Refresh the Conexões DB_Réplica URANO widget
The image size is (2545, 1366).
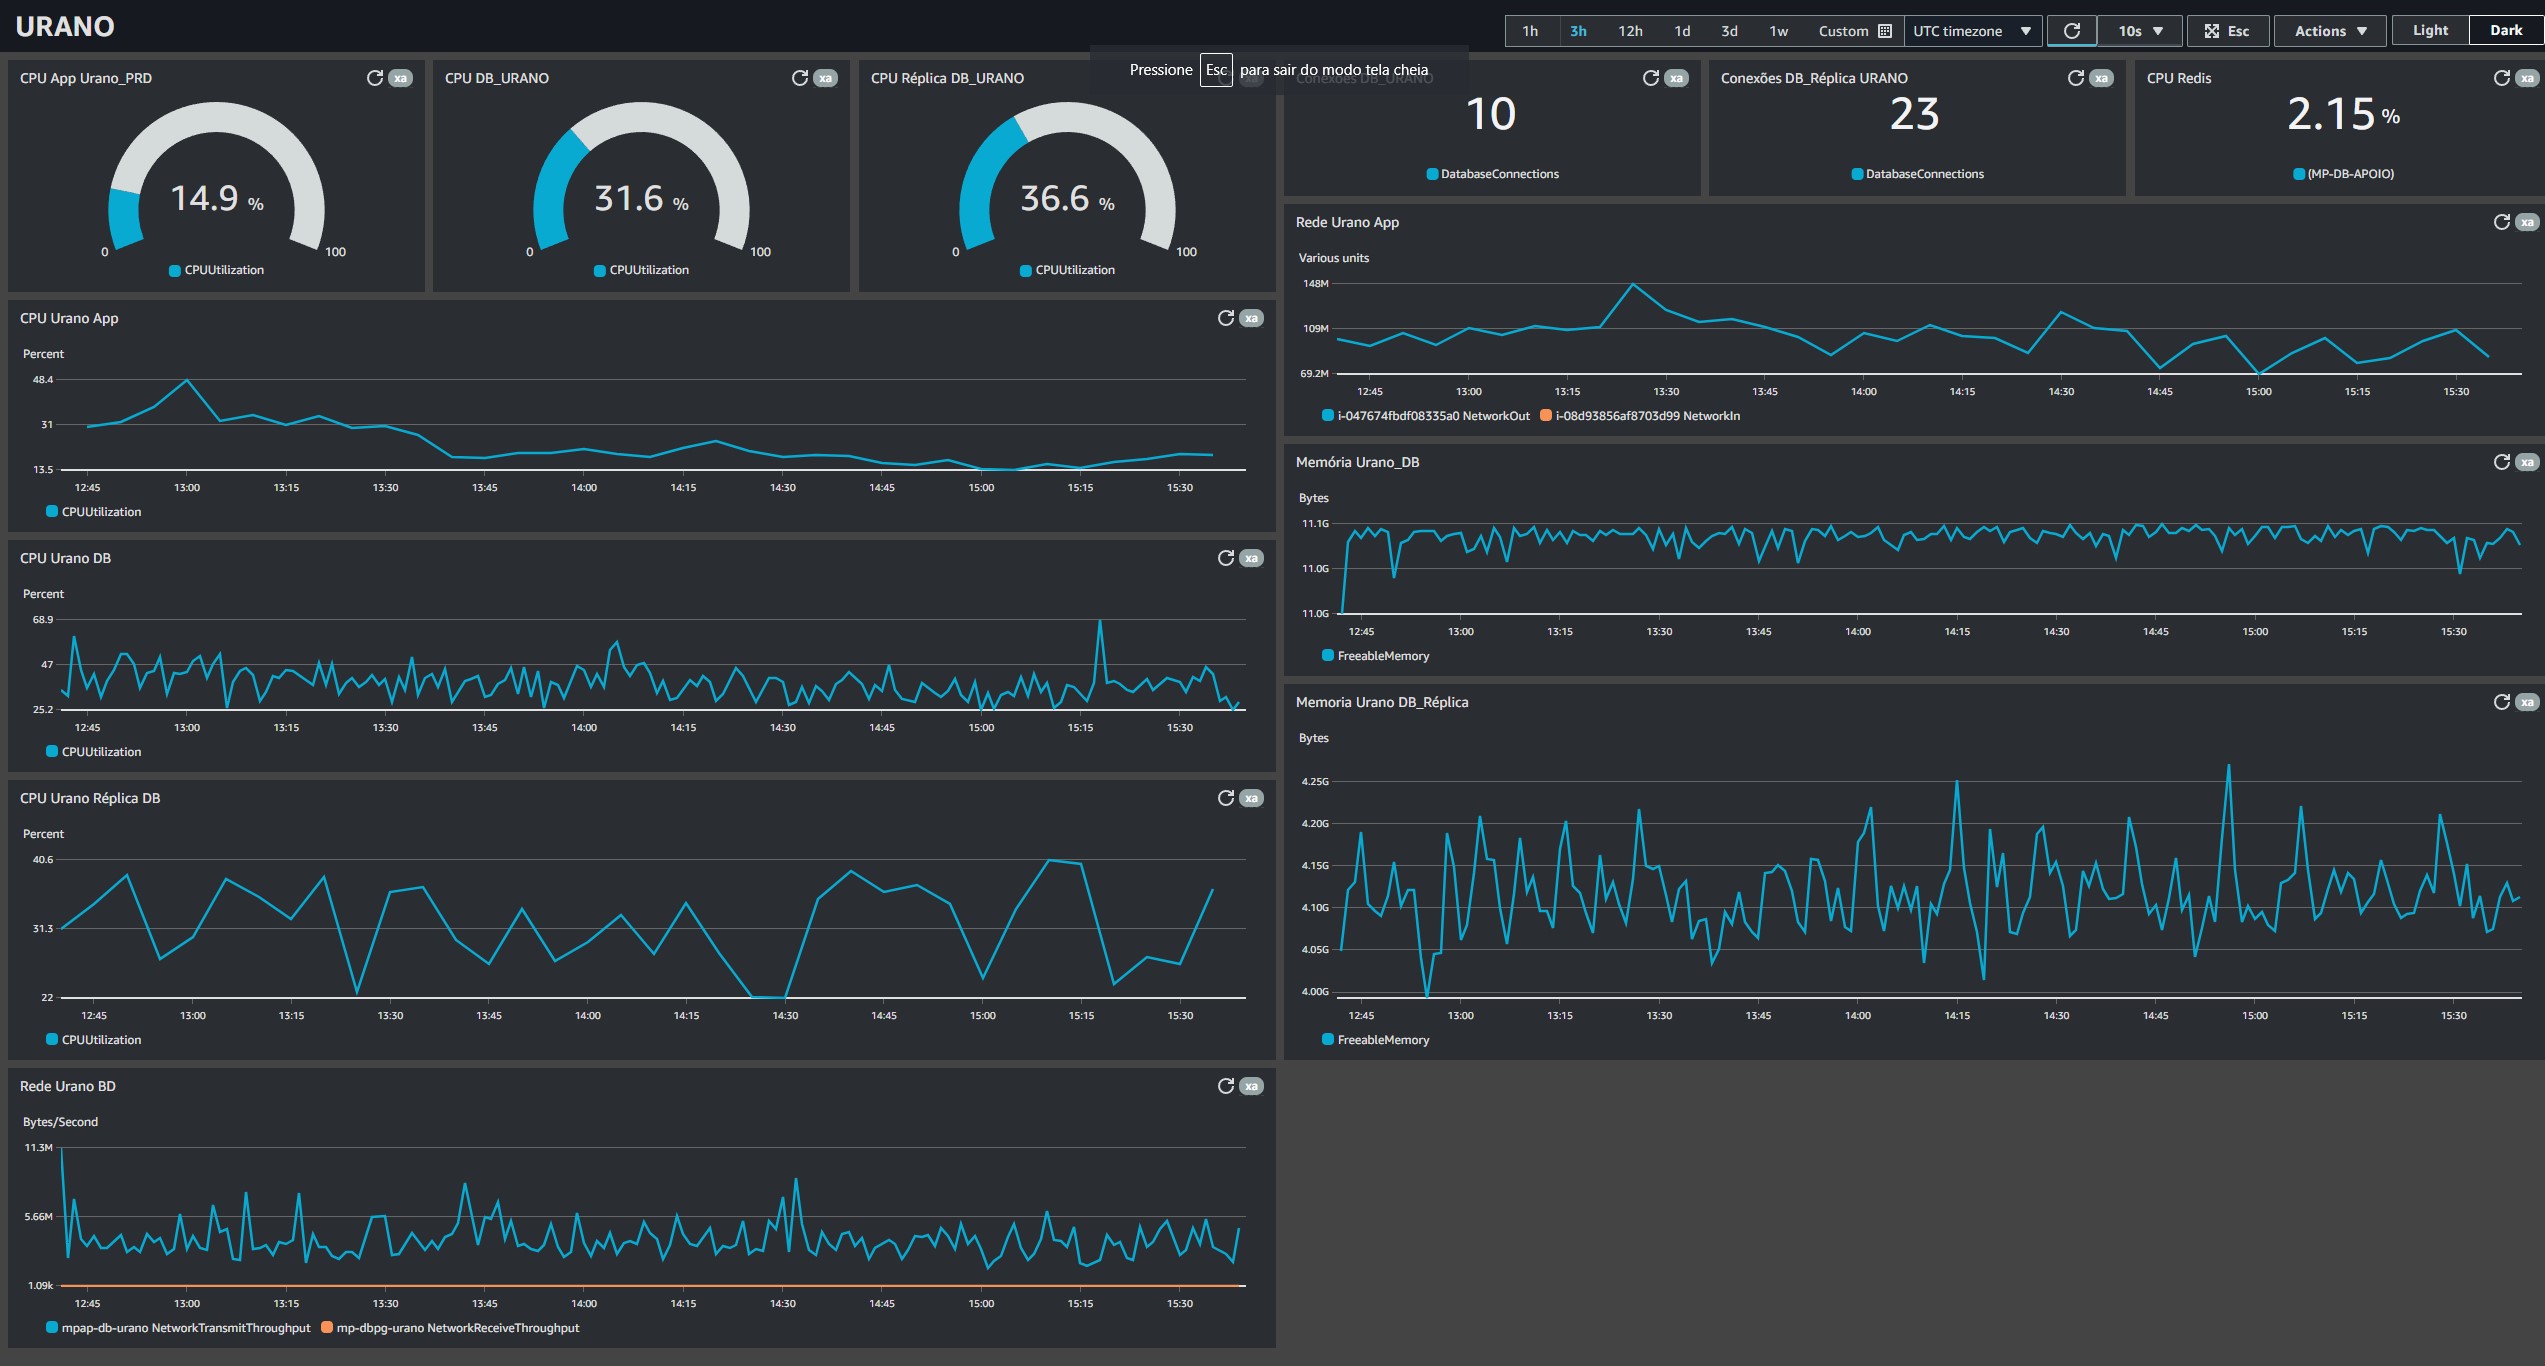click(2076, 78)
